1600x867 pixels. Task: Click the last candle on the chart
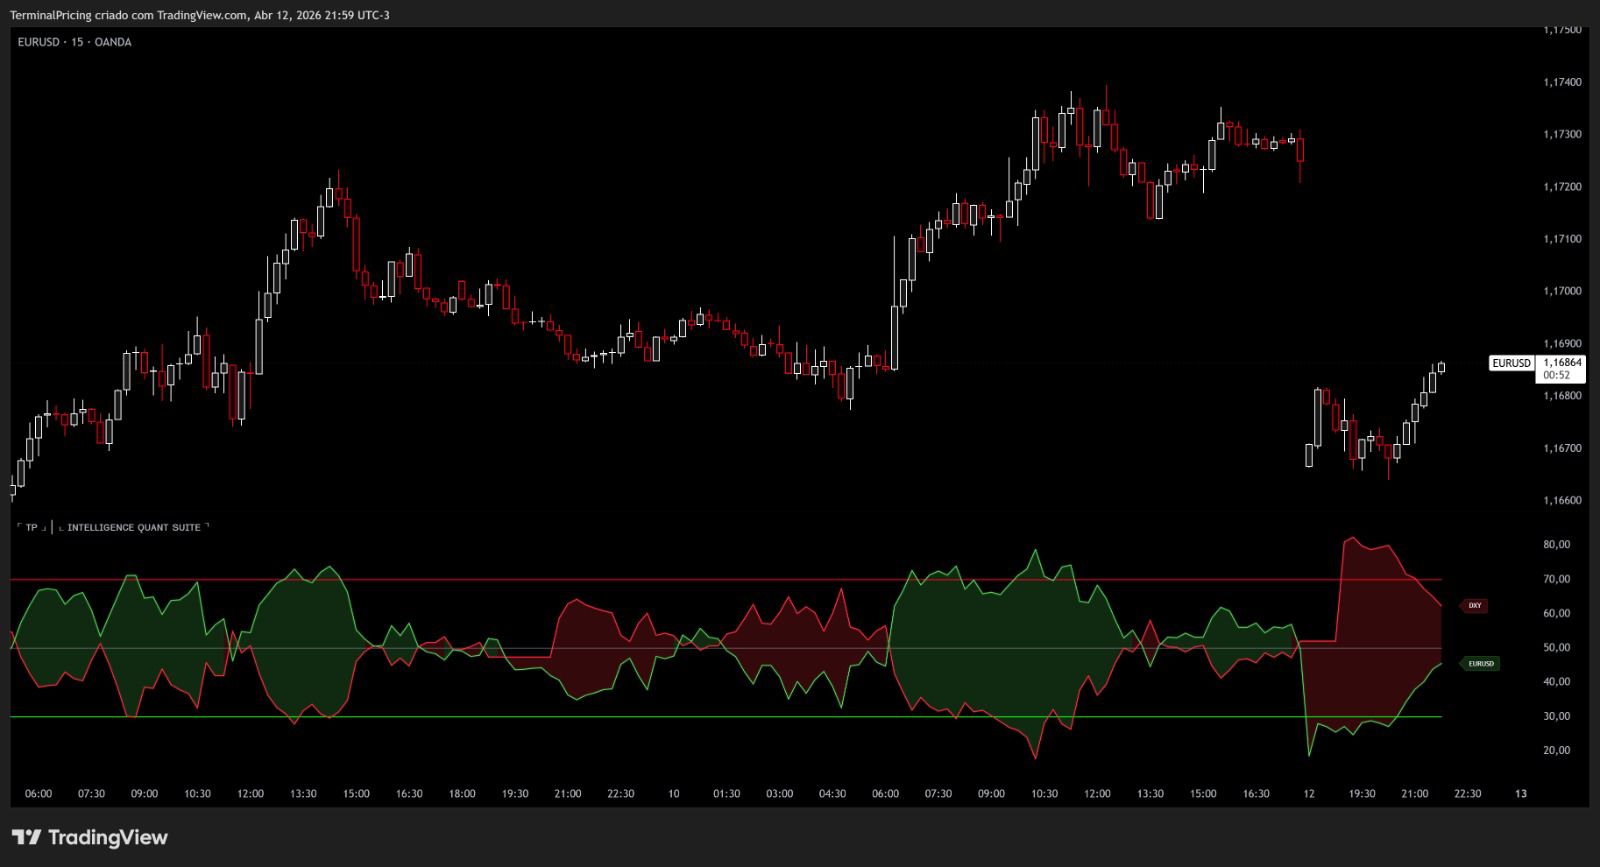tap(1441, 367)
